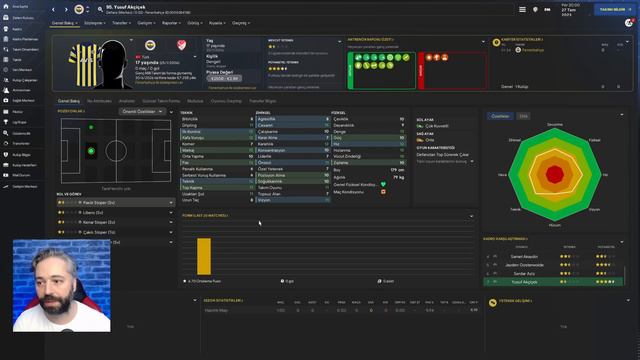The width and height of the screenshot is (640, 360).
Task: Open hamburger menu icon at top right
Action: coord(522,9)
